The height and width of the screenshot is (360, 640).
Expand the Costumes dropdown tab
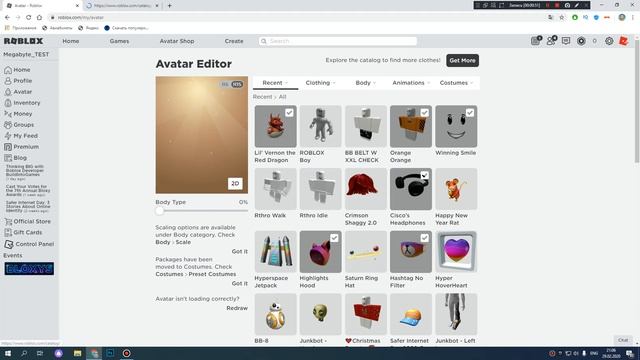point(456,83)
